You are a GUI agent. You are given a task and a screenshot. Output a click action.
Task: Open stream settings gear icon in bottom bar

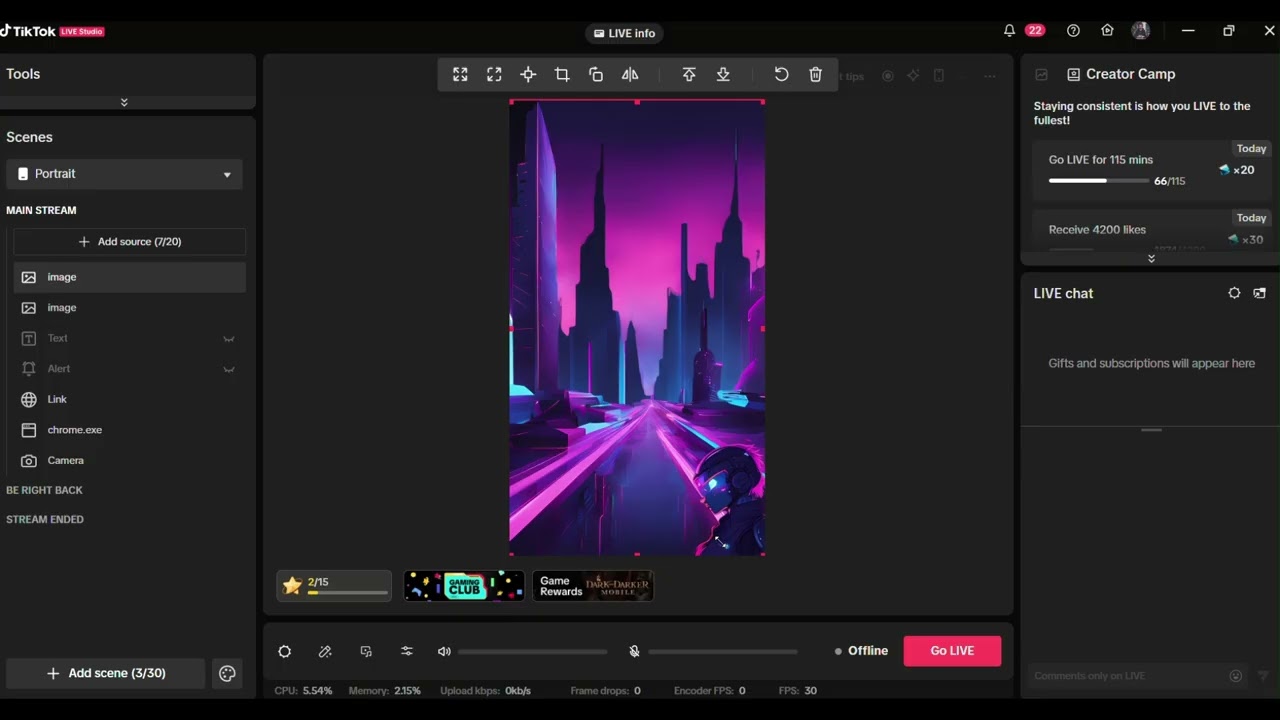285,651
